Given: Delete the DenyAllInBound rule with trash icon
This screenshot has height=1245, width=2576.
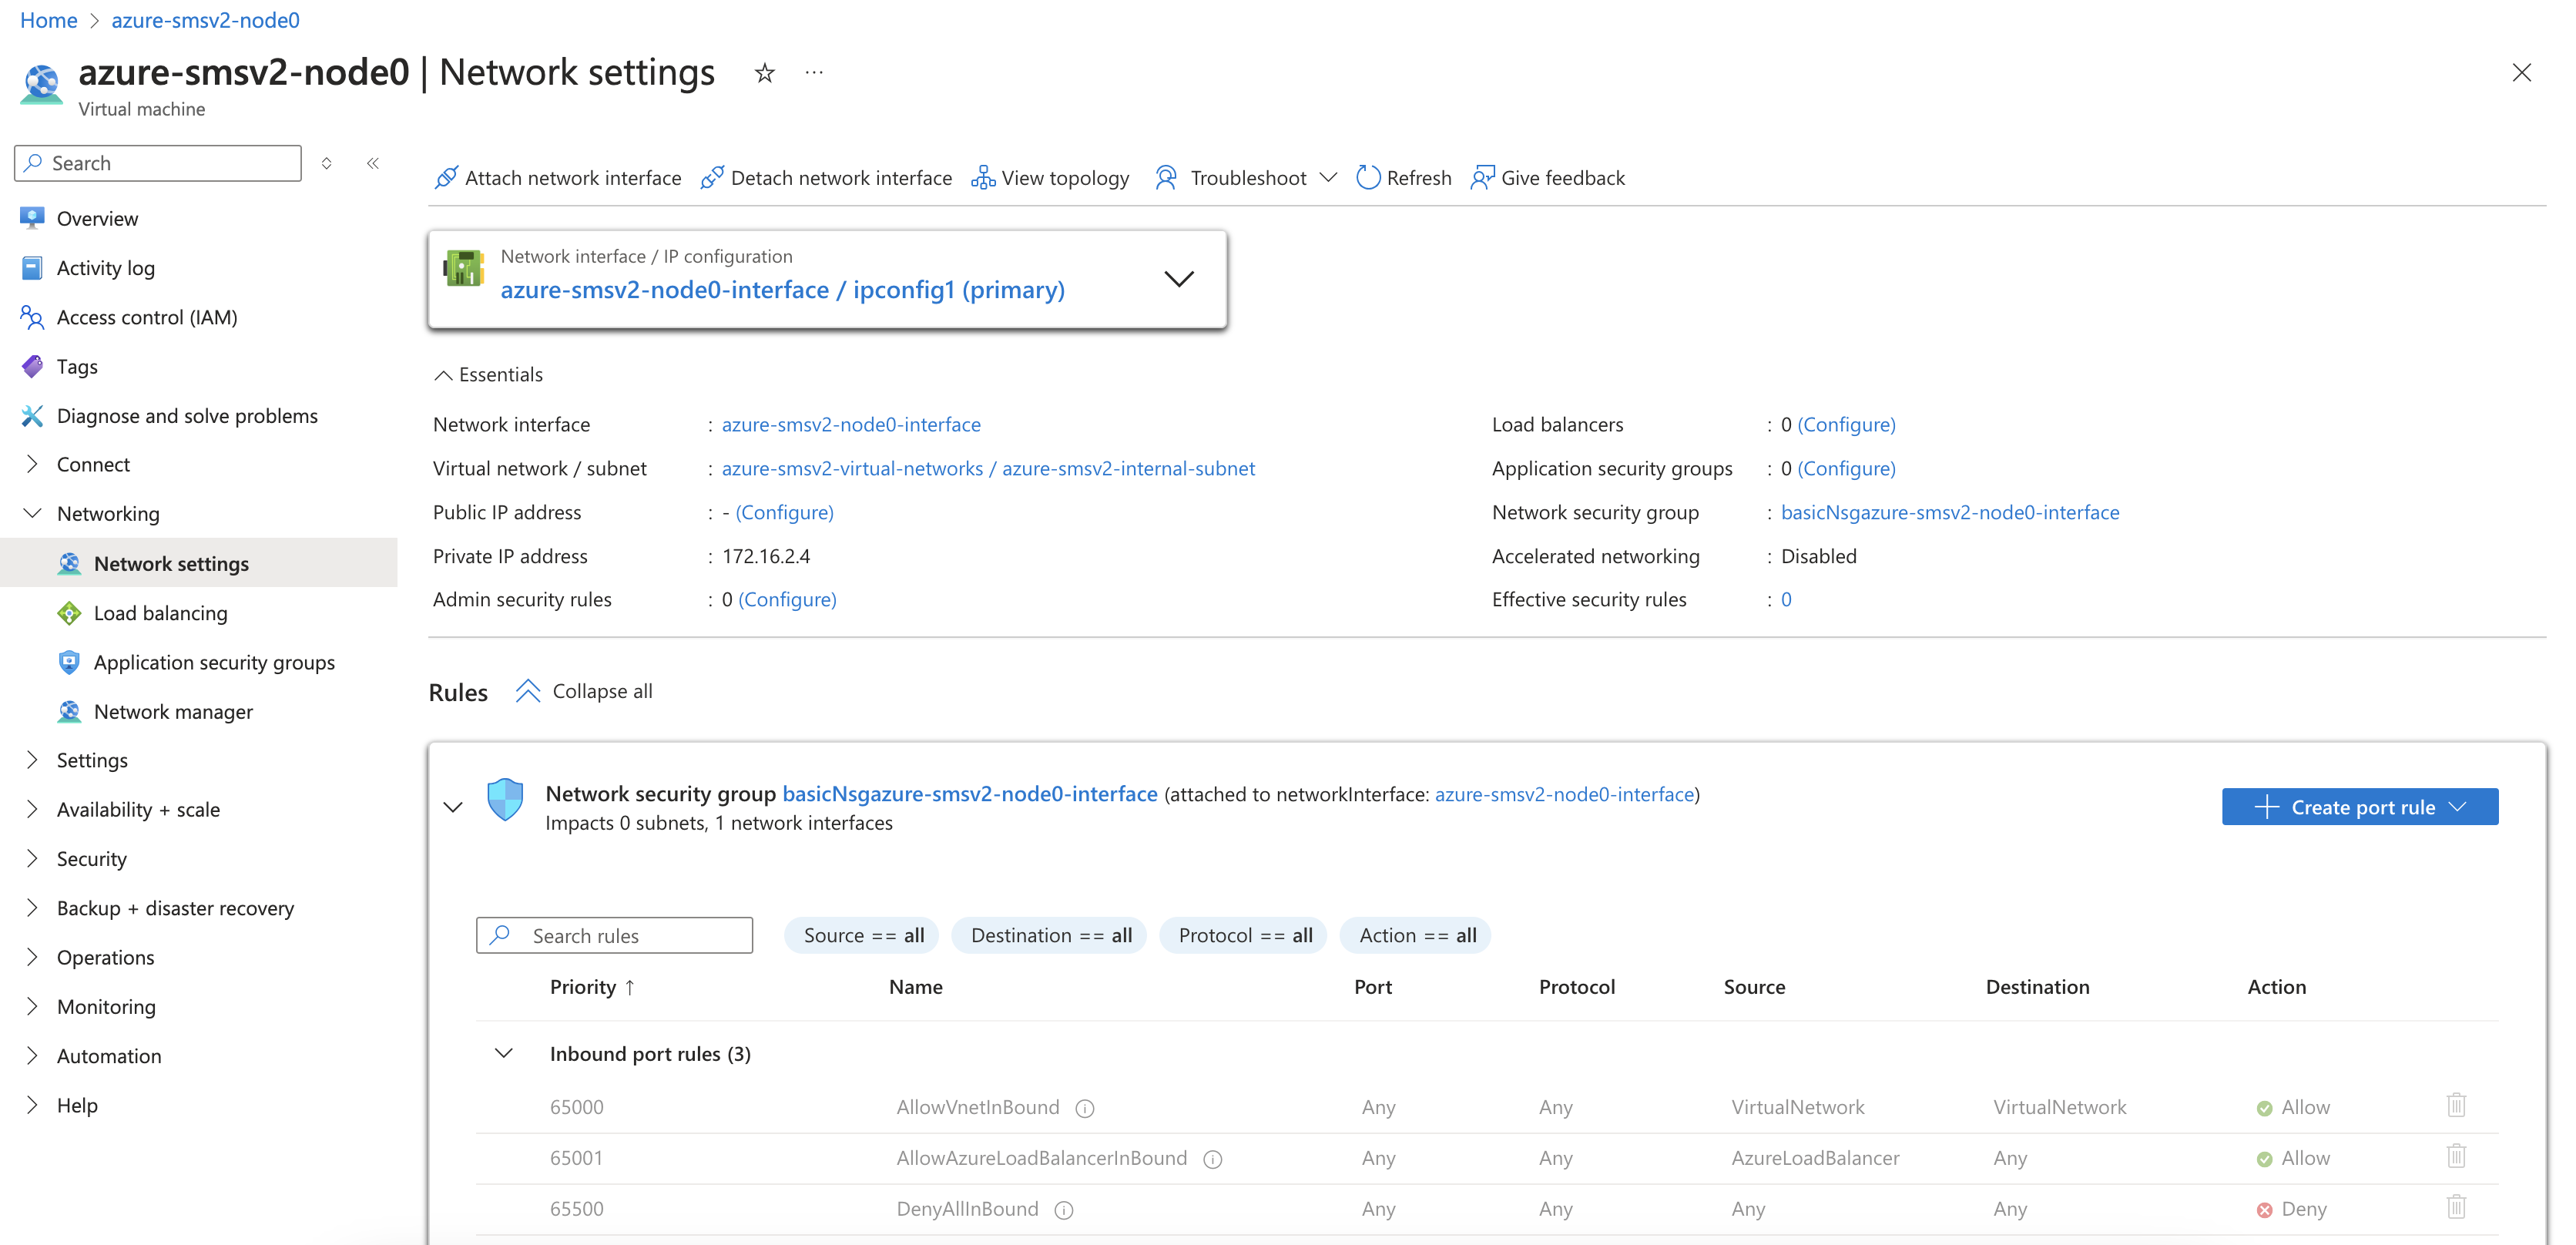Looking at the screenshot, I should click(2456, 1208).
